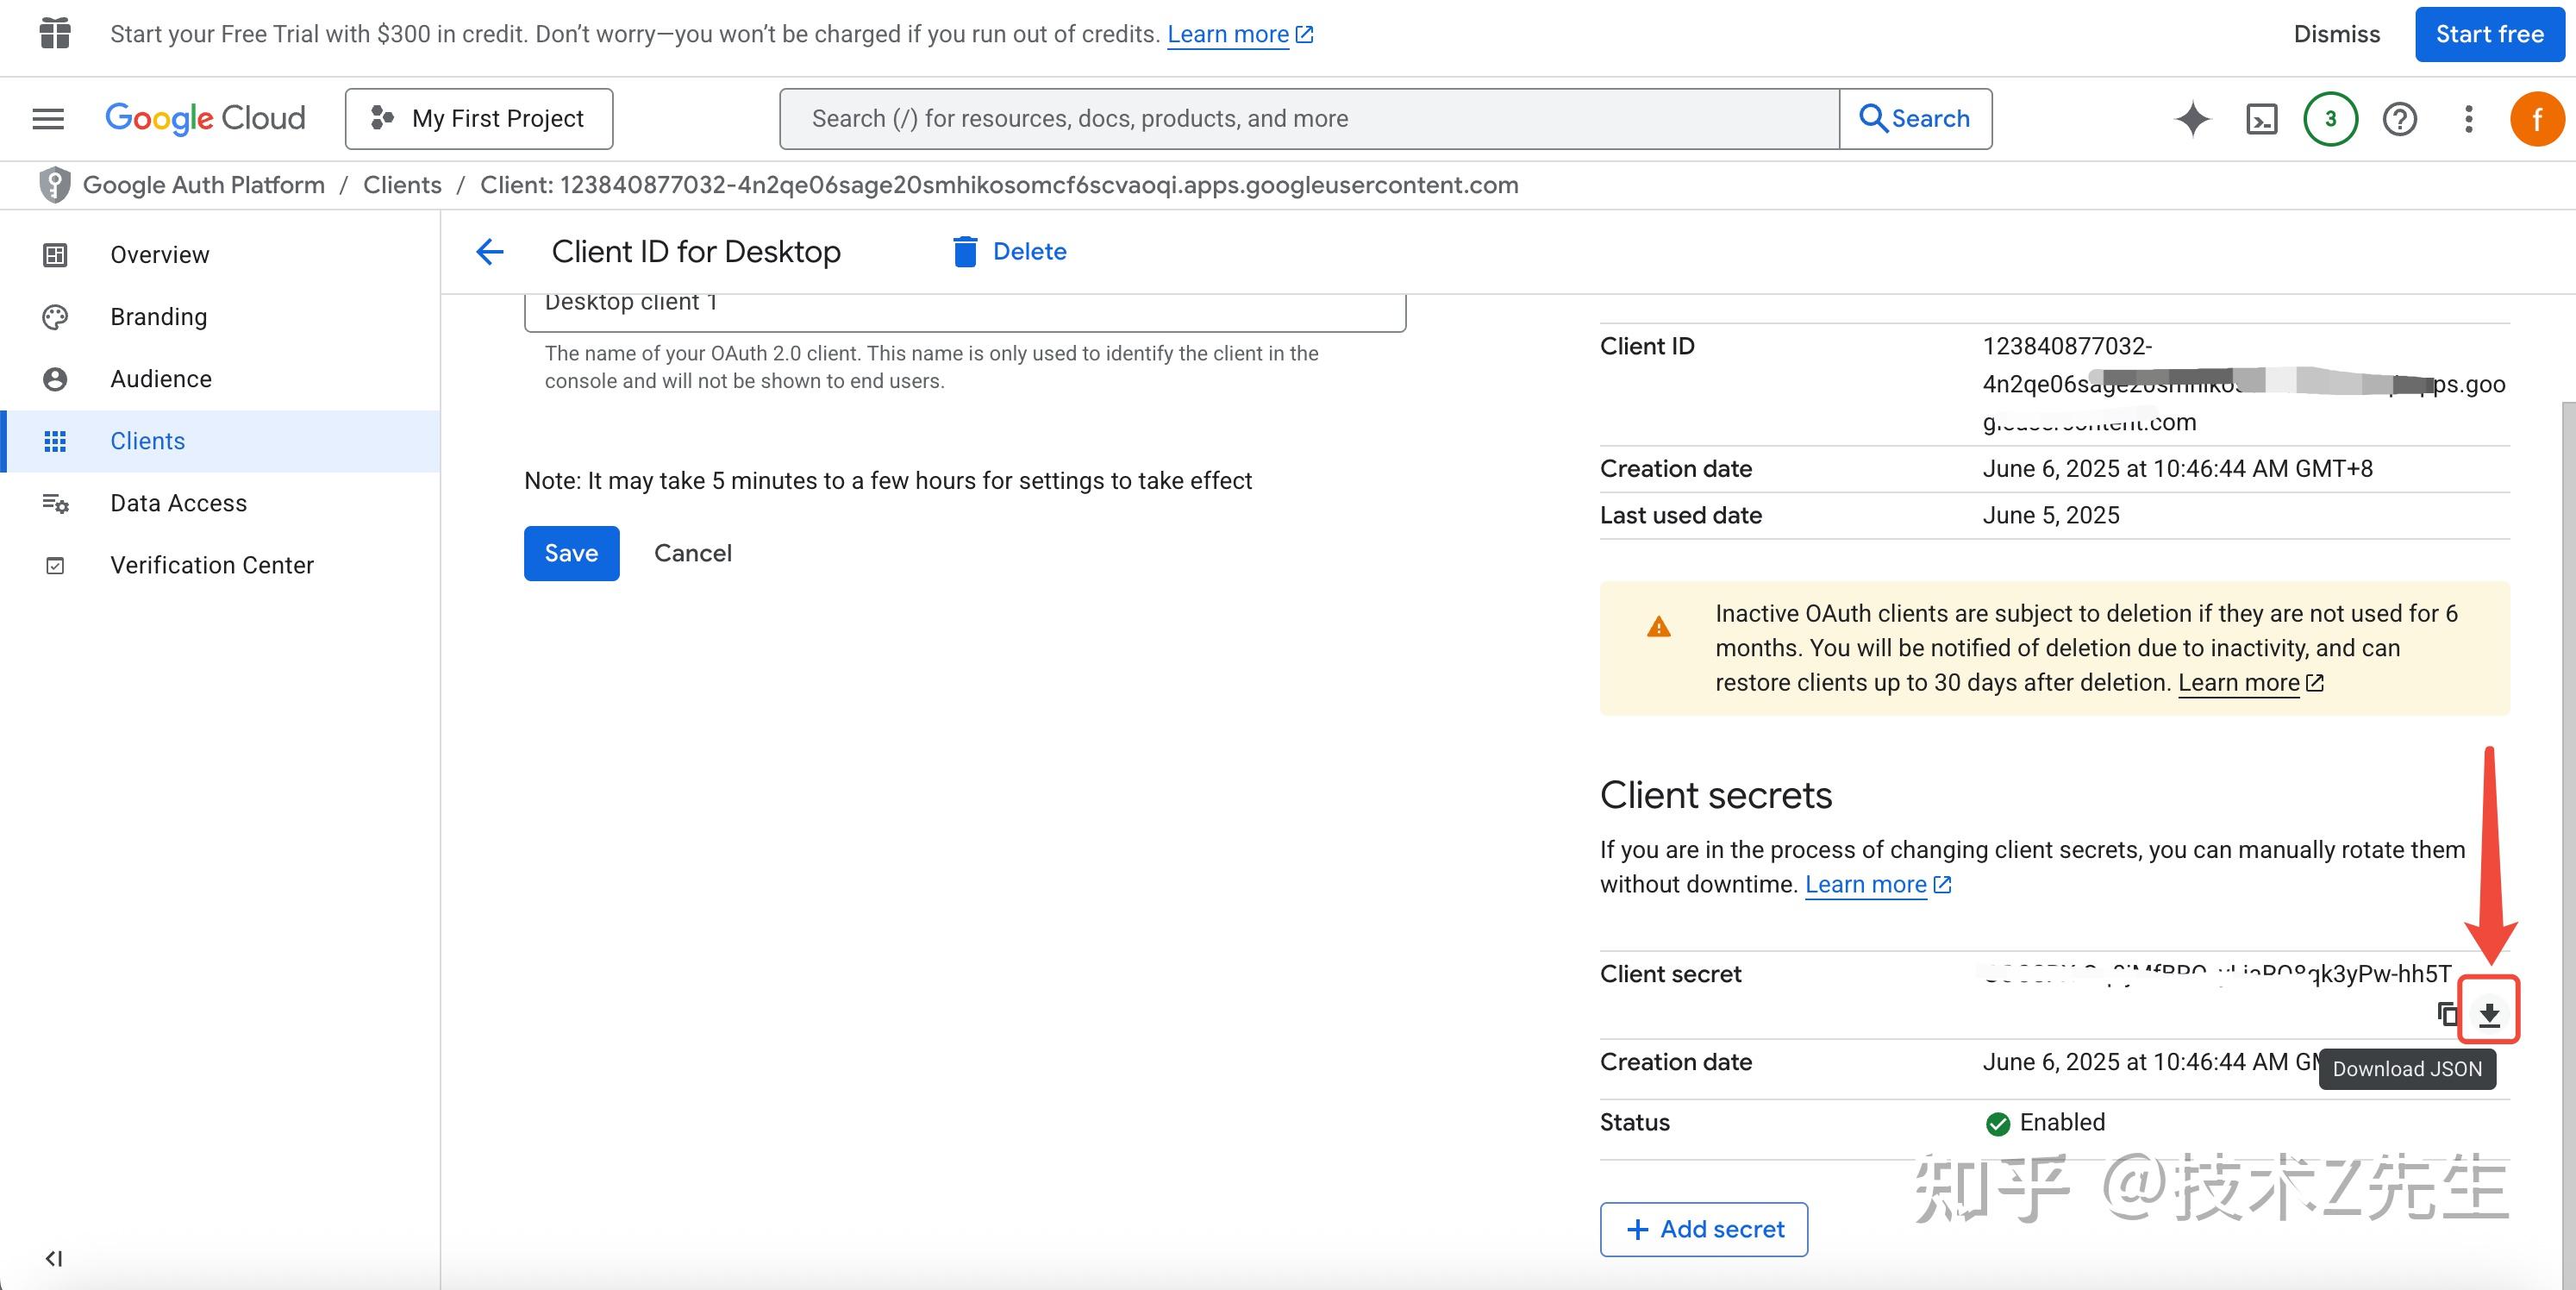The image size is (2576, 1290).
Task: Delete this OAuth client
Action: (x=1010, y=252)
